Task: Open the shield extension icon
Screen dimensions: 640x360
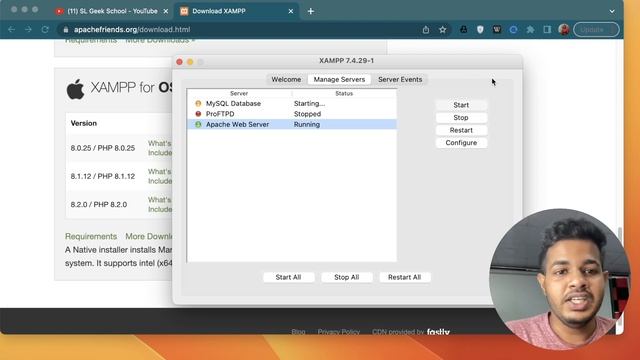Action: [x=480, y=29]
